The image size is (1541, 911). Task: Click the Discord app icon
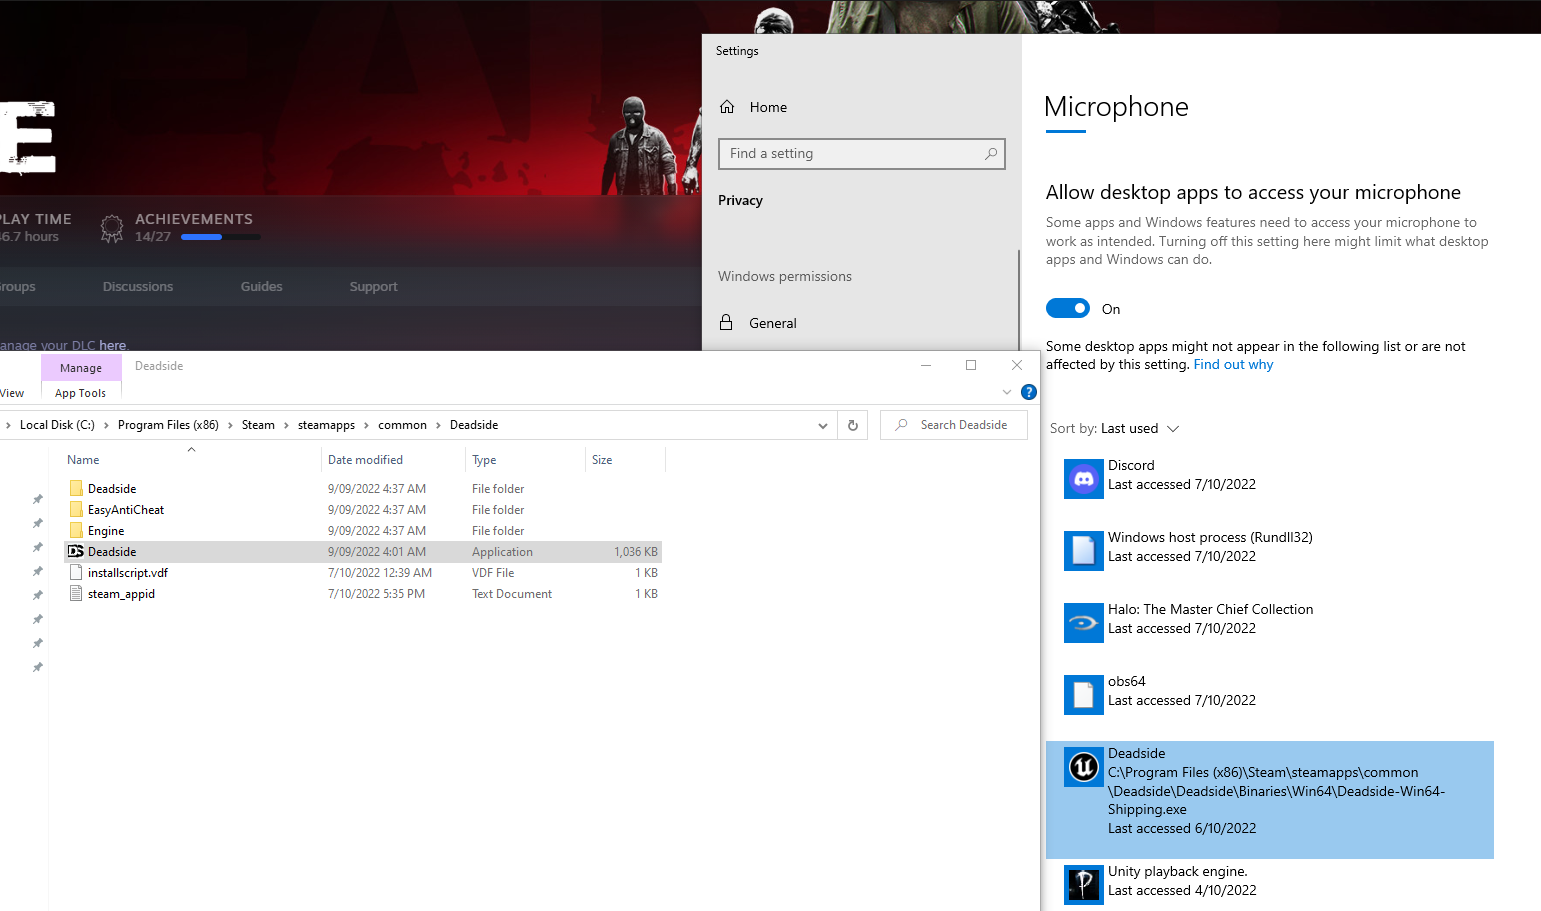(1083, 479)
